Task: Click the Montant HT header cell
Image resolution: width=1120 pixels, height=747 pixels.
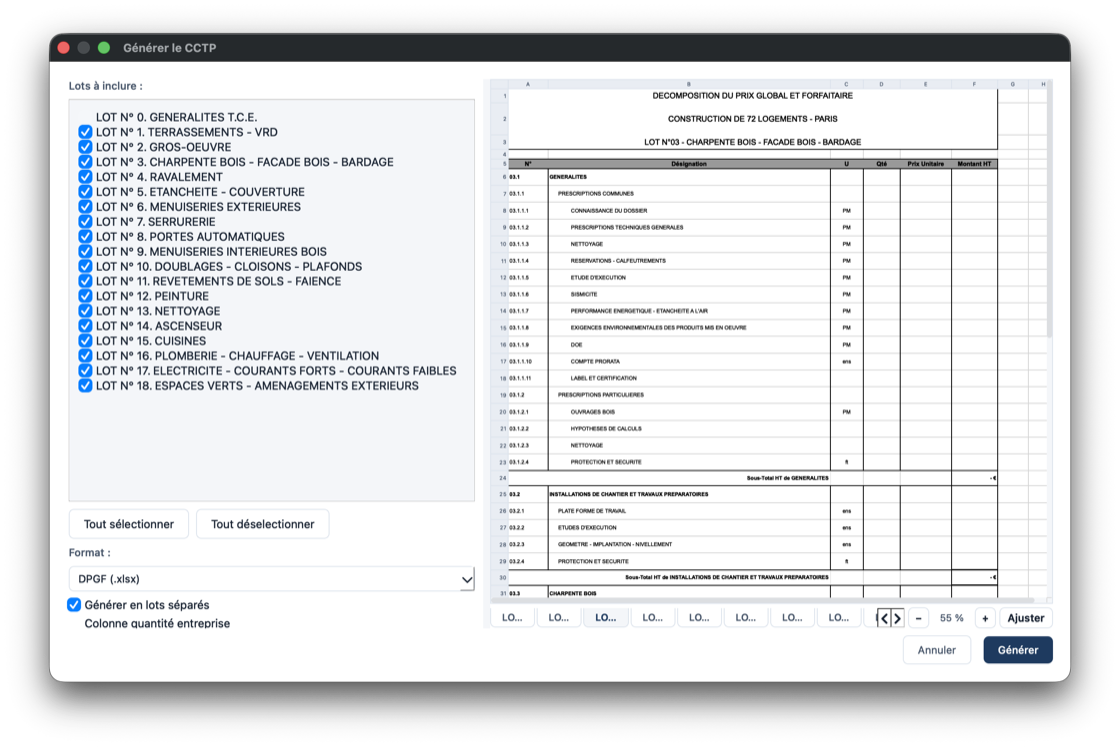Action: click(974, 164)
